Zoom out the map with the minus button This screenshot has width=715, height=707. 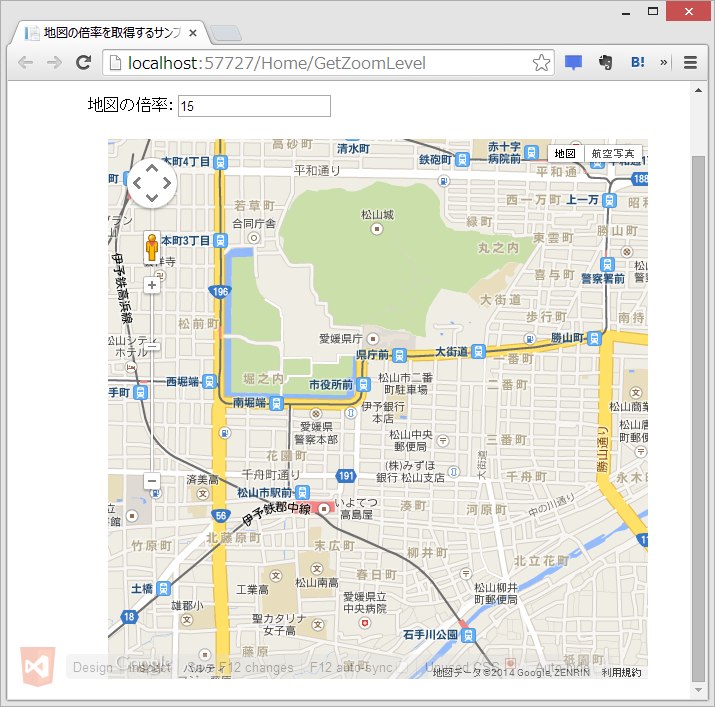tap(152, 481)
